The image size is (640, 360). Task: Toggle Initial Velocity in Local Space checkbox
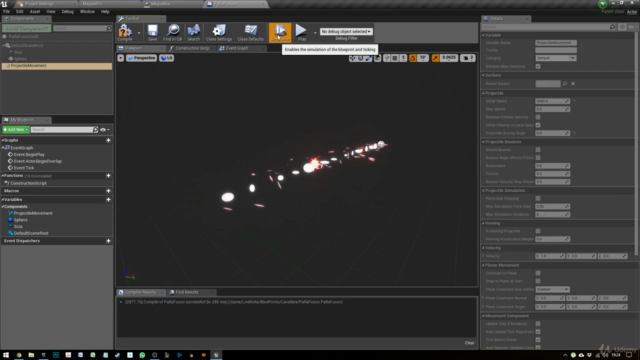[538, 125]
